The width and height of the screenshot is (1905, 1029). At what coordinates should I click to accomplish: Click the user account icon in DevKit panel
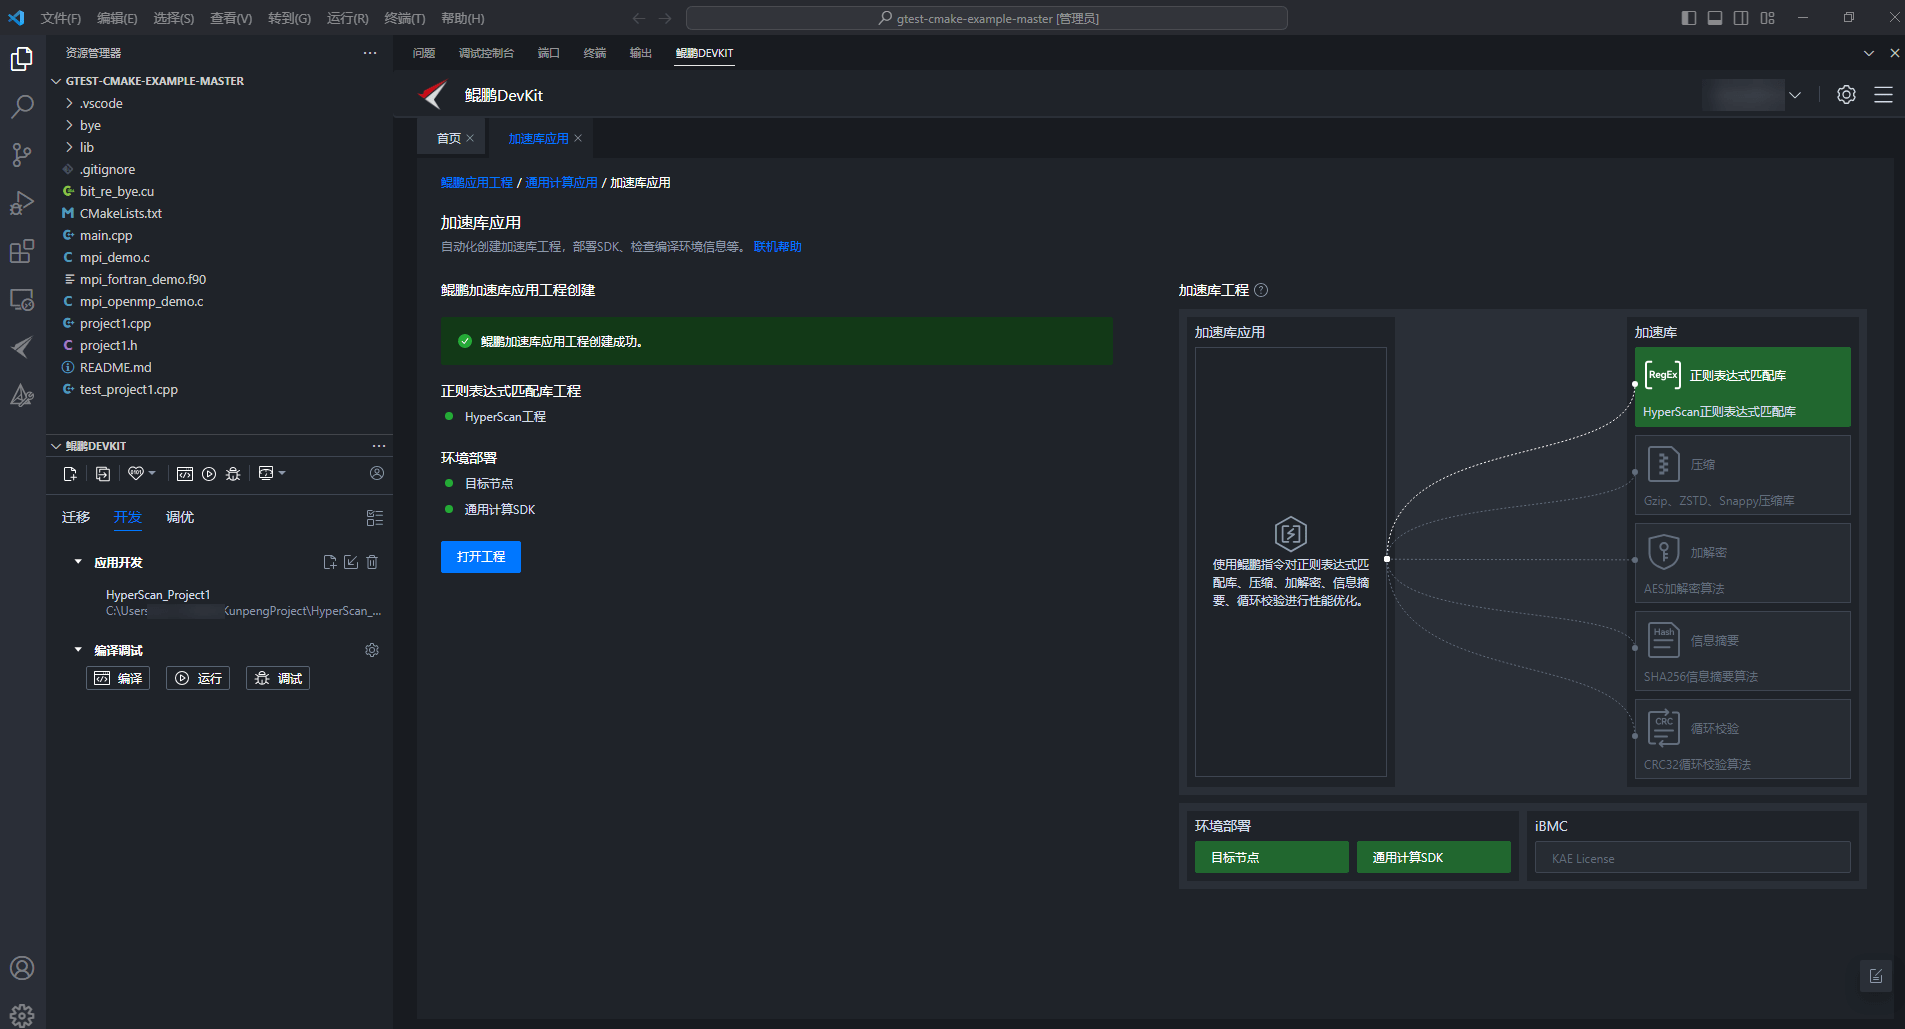click(377, 473)
